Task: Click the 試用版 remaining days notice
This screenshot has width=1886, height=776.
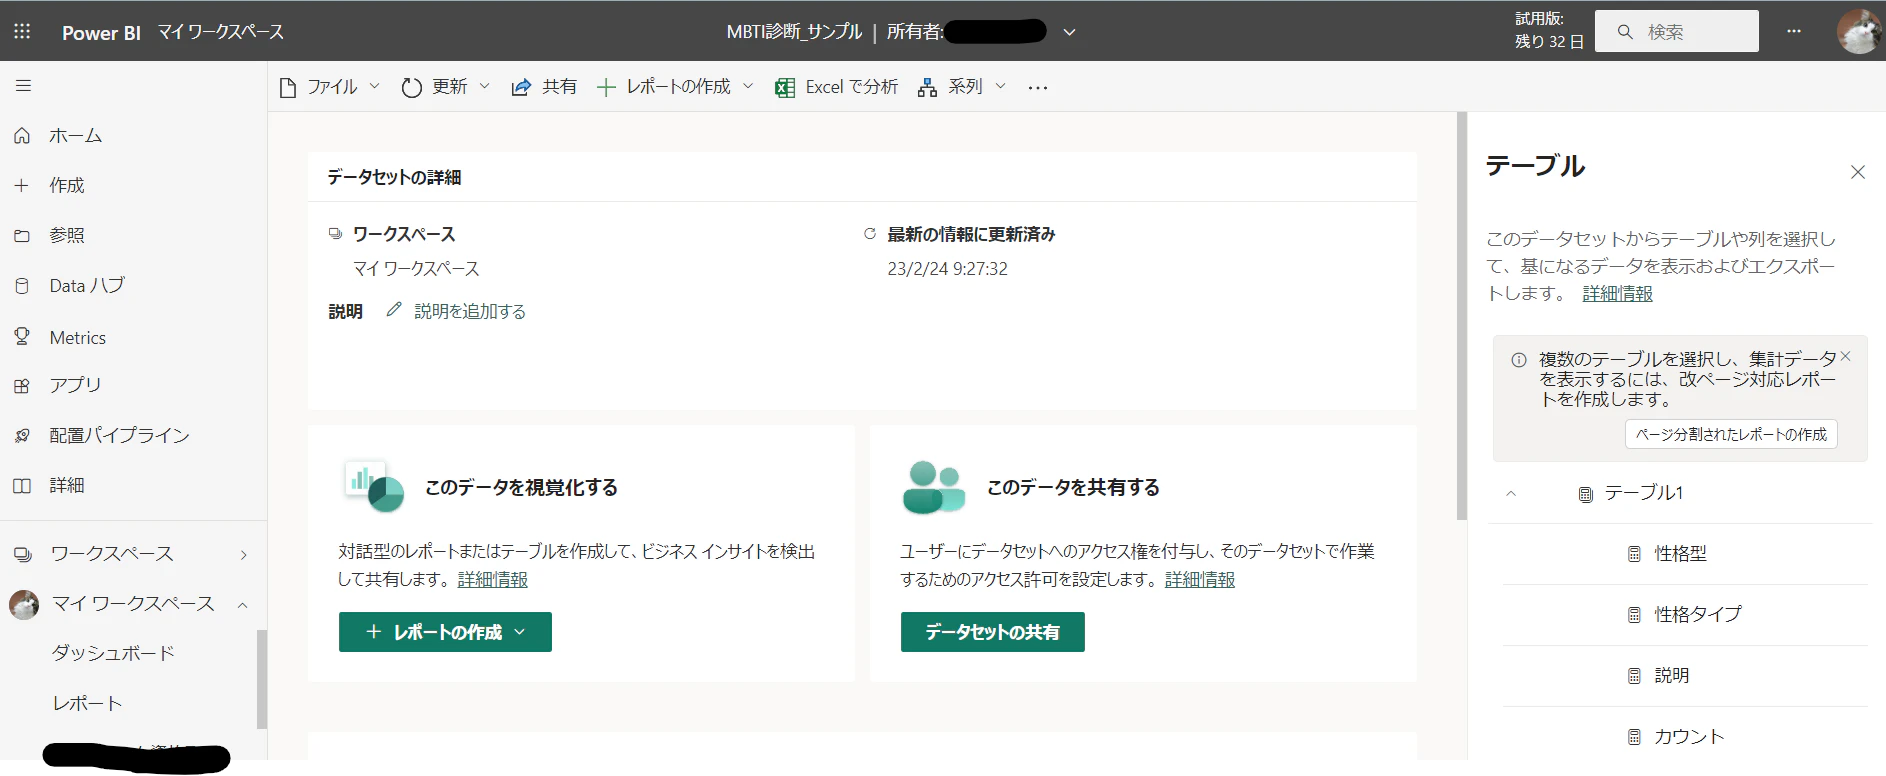Action: pos(1549,31)
